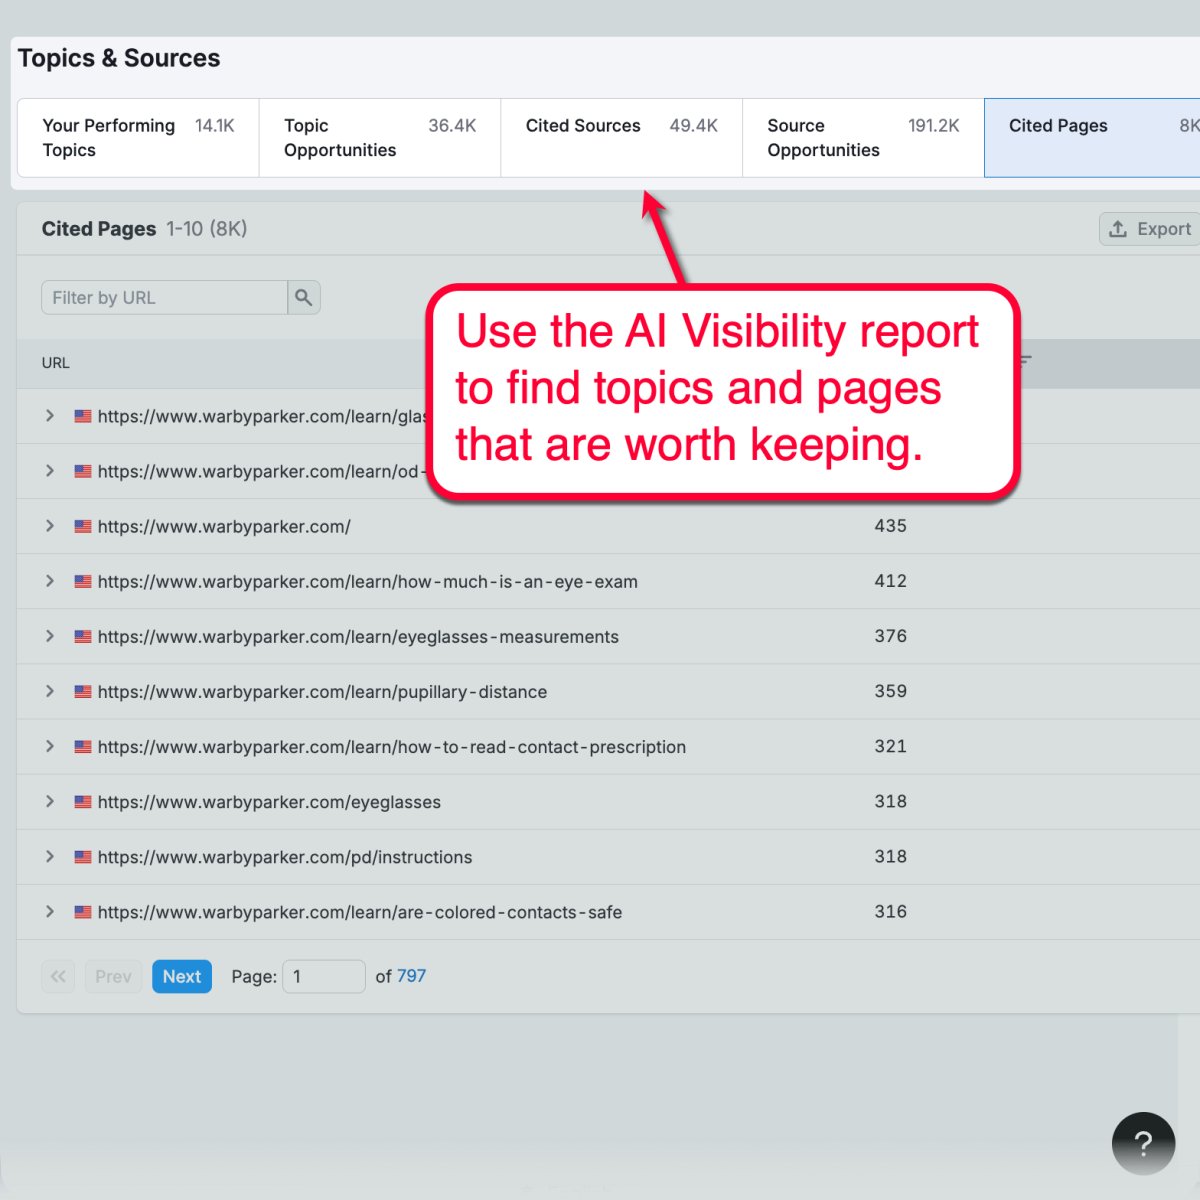Screen dimensions: 1200x1200
Task: Click the Page number input box
Action: click(324, 976)
